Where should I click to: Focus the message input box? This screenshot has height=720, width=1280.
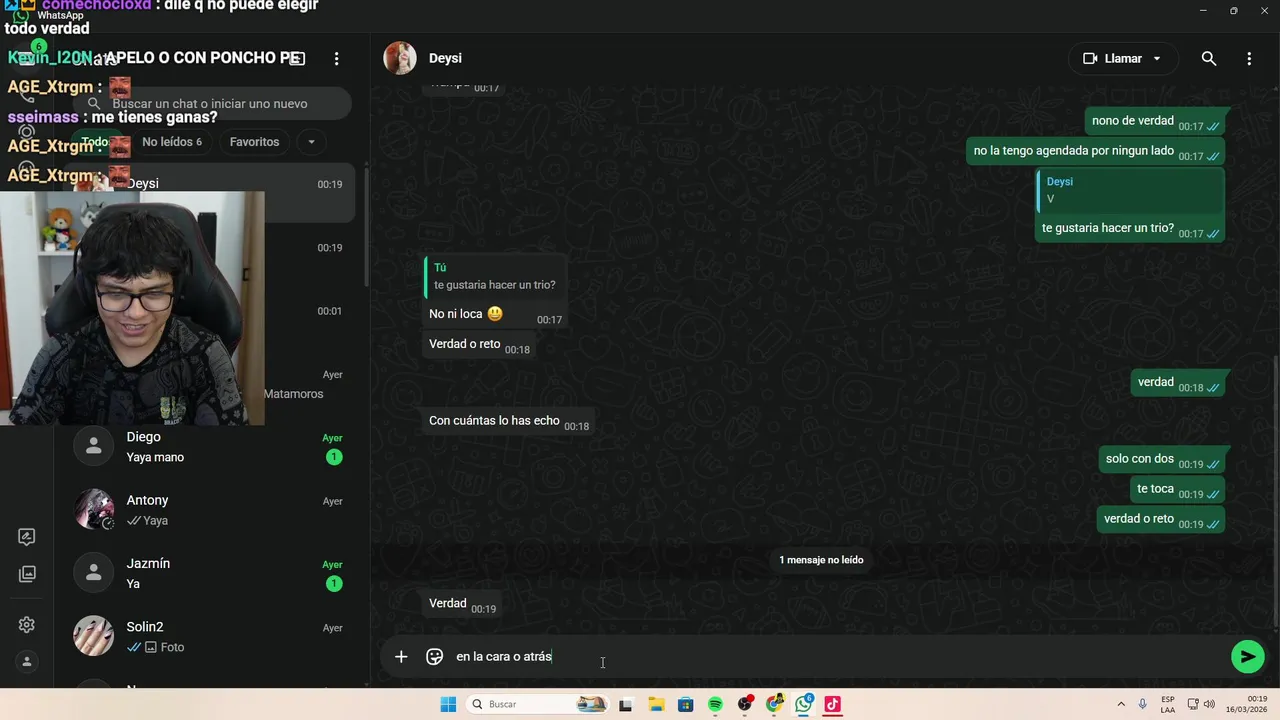click(836, 657)
